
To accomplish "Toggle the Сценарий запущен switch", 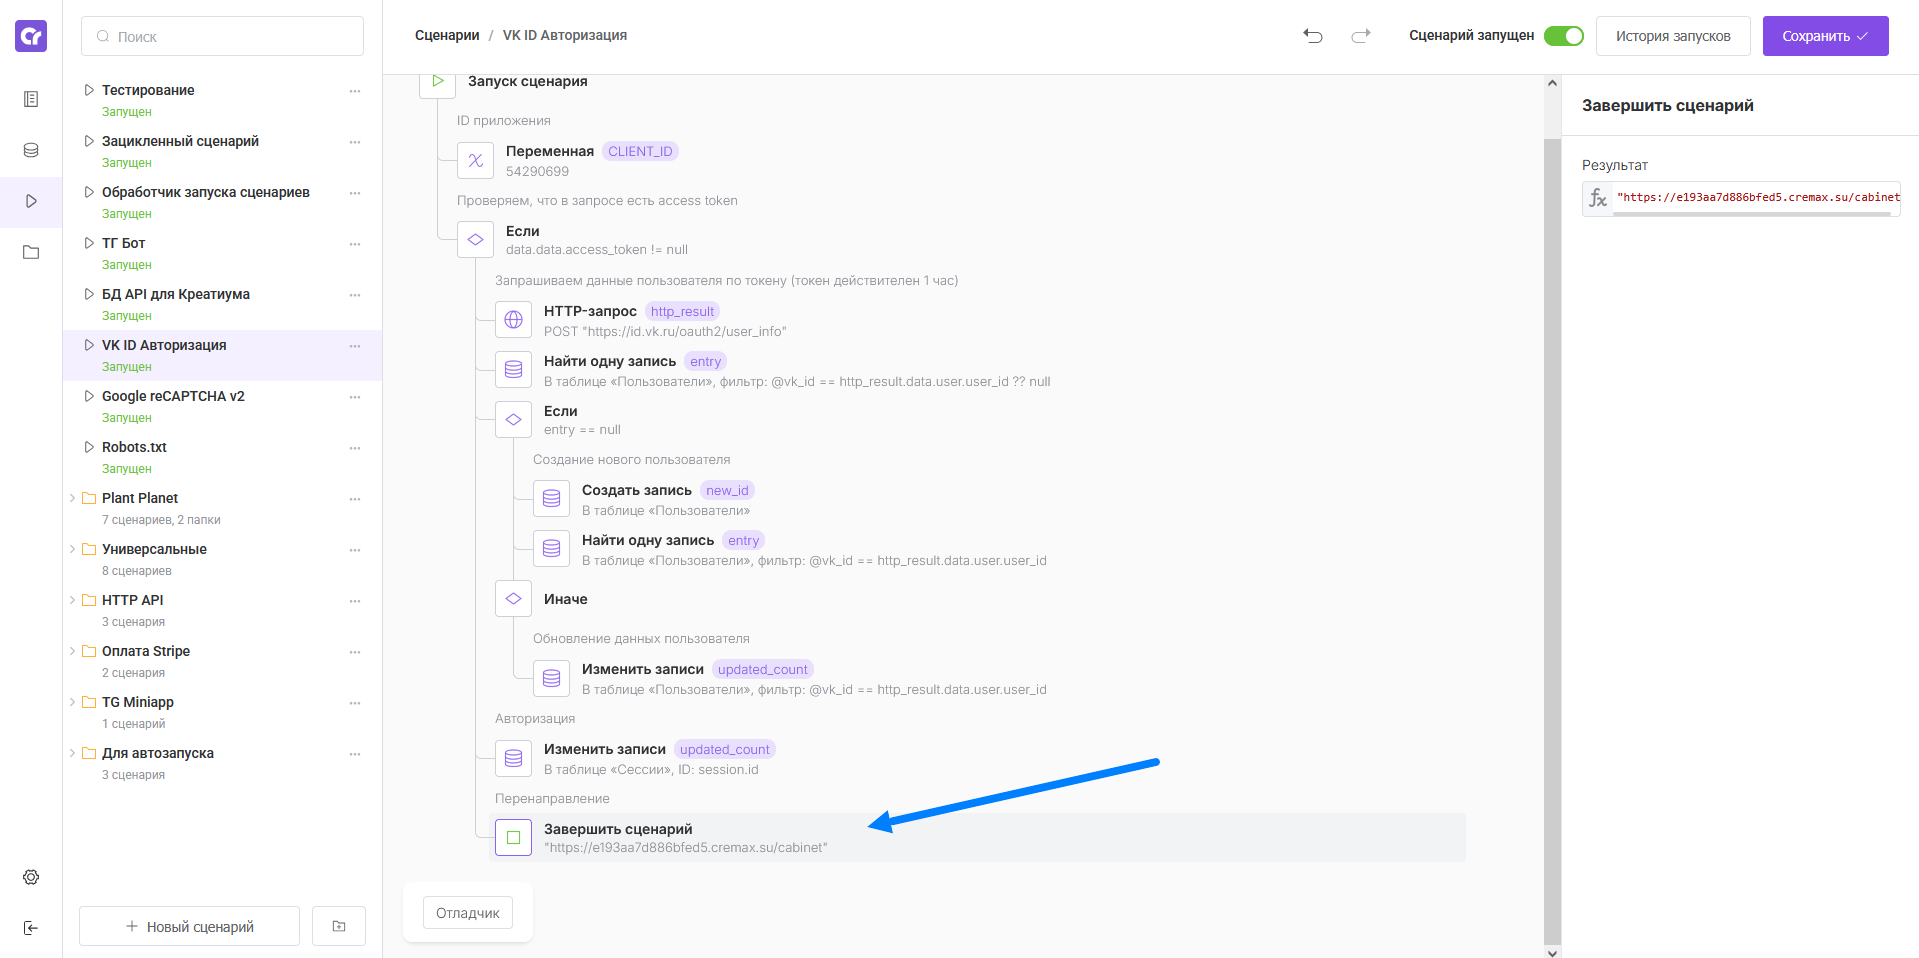I will 1563,36.
